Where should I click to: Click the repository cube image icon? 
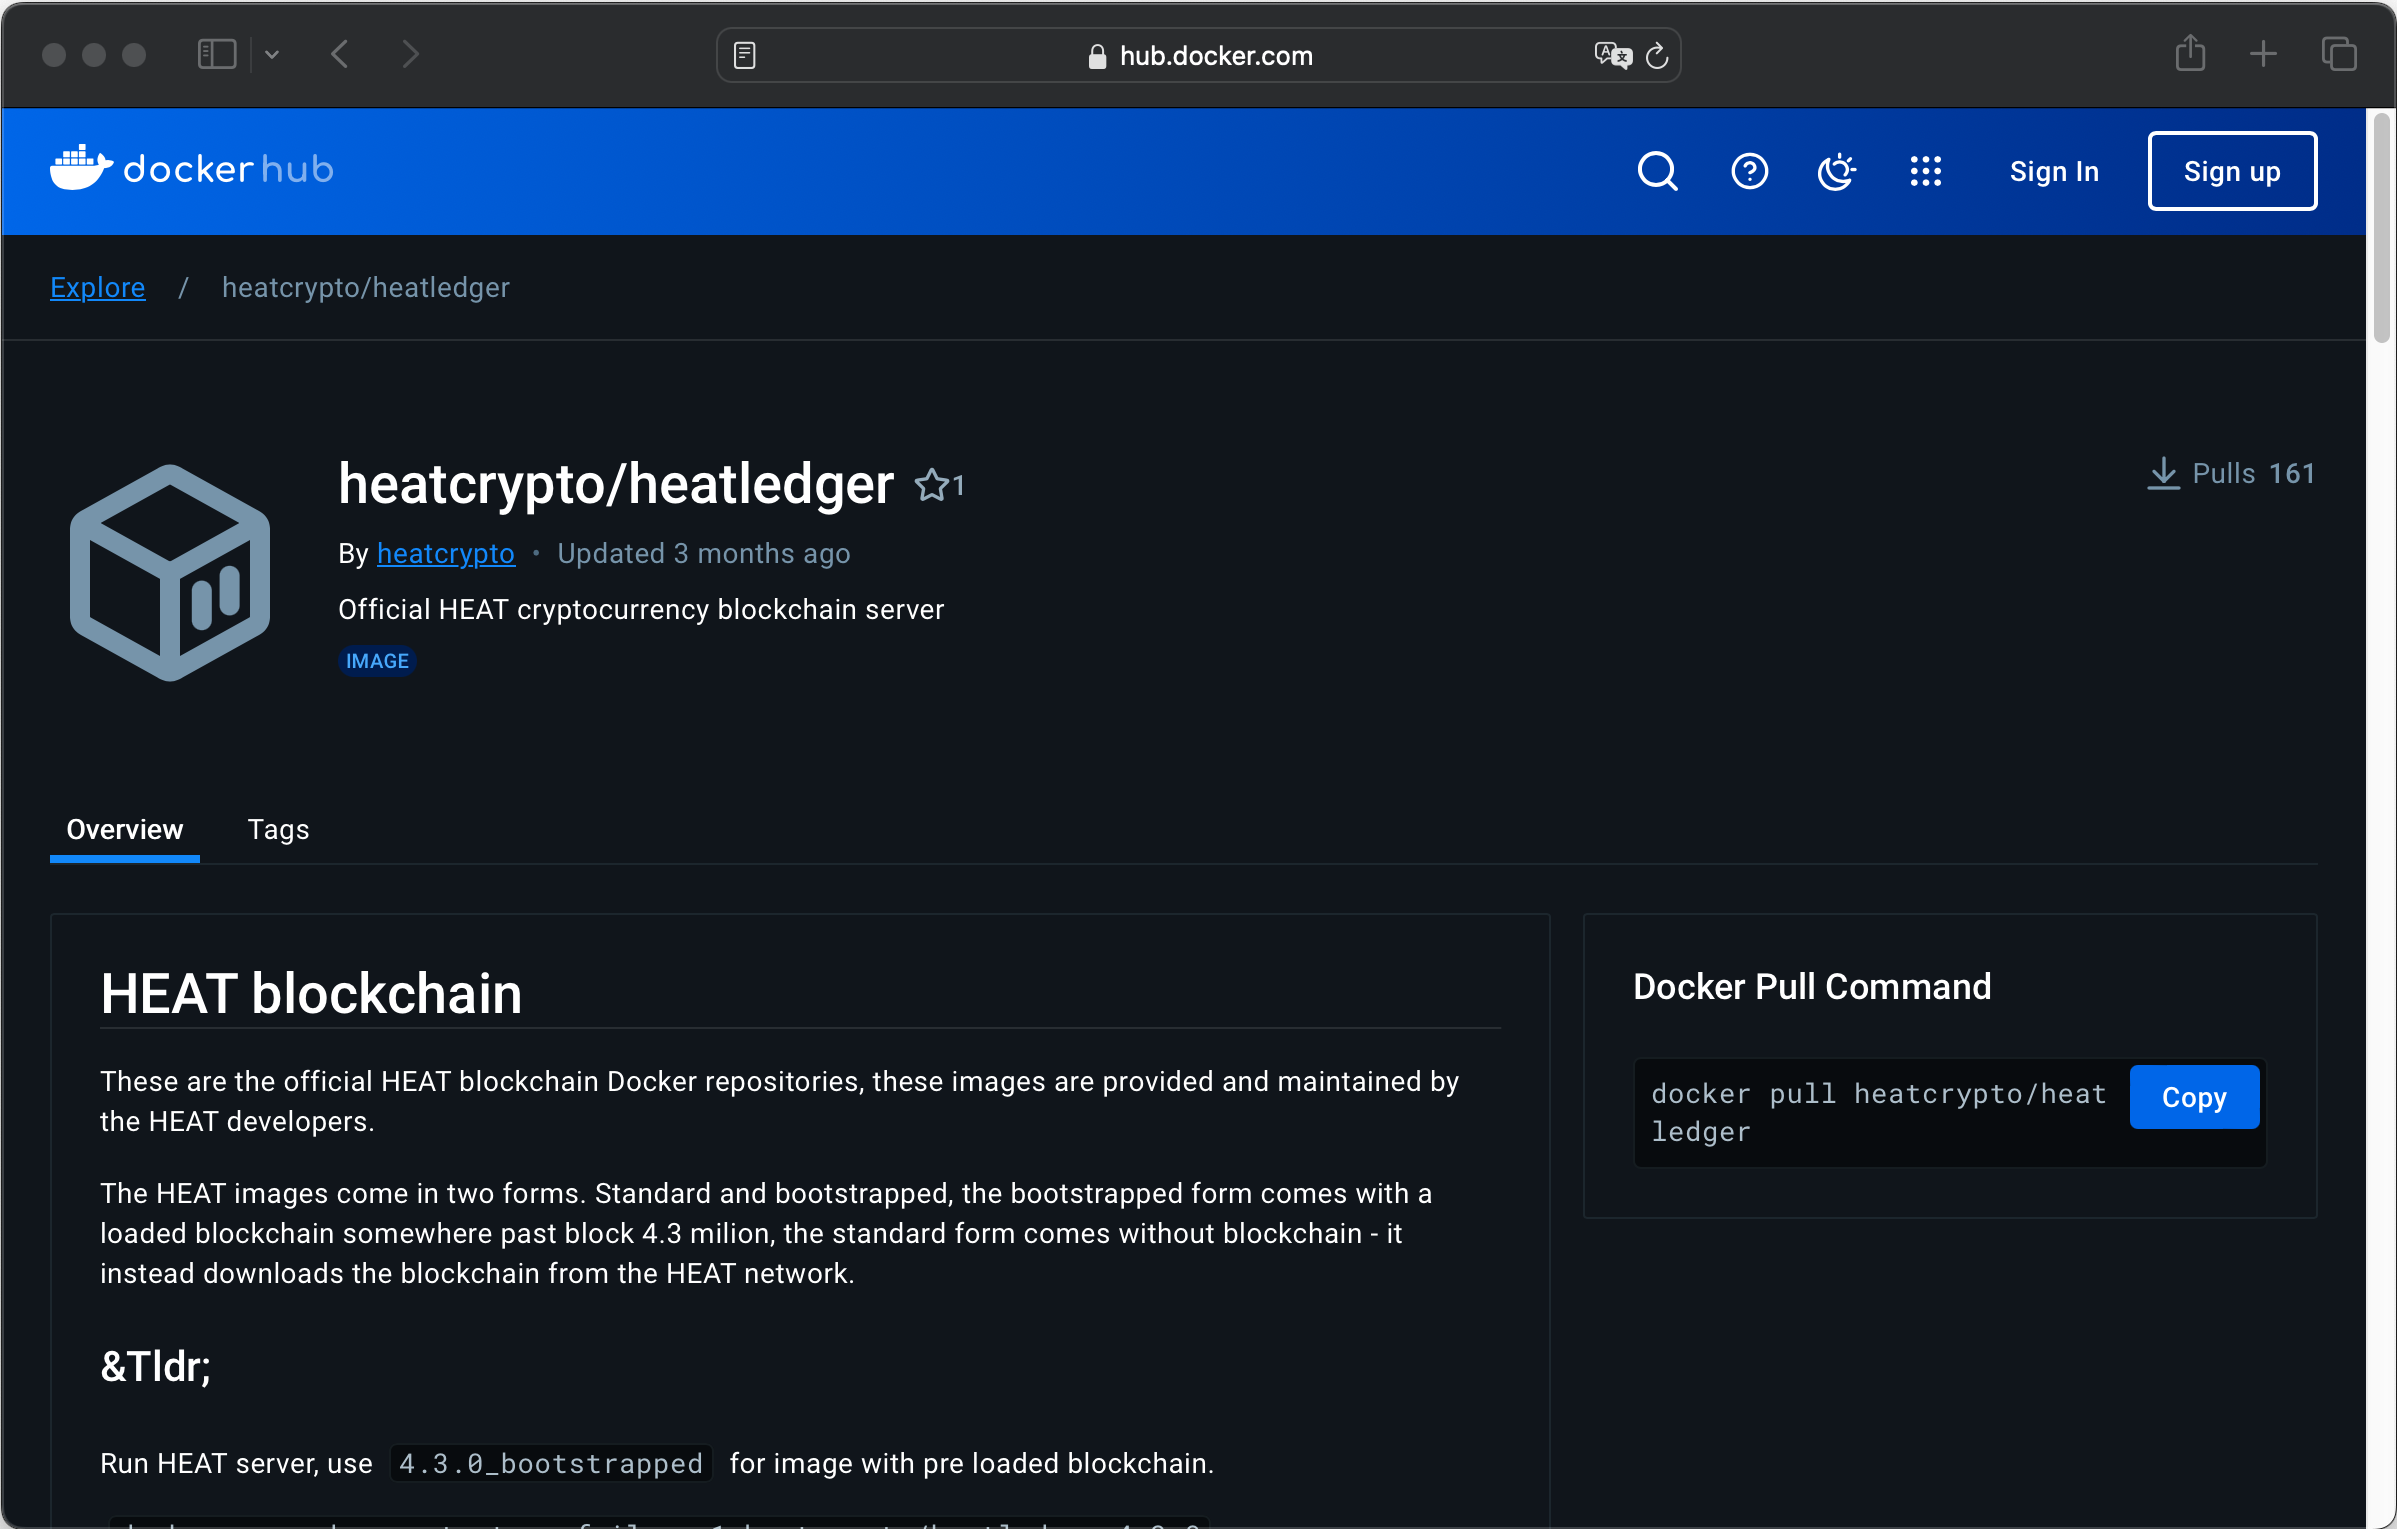point(170,573)
